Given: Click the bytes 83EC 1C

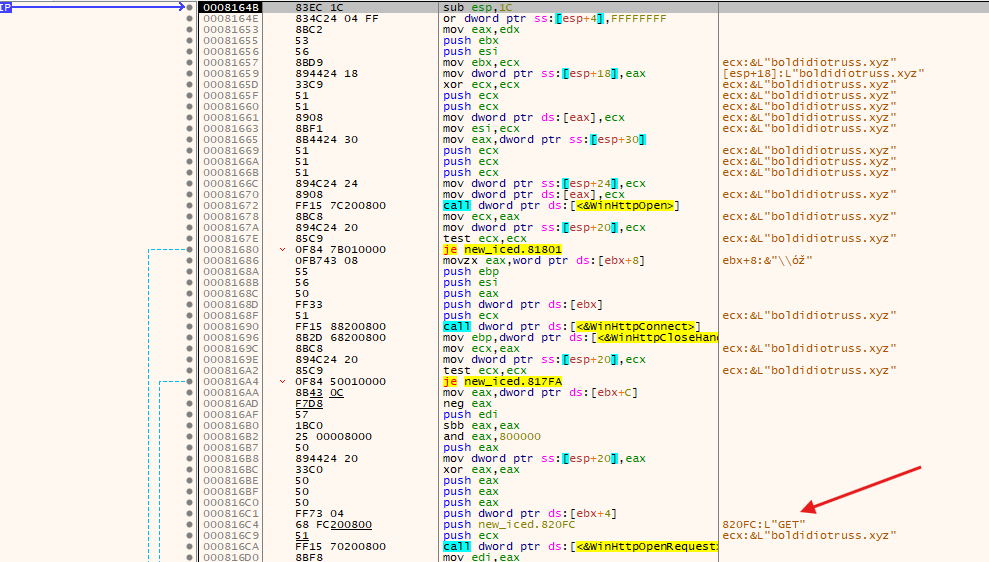Looking at the screenshot, I should [x=319, y=8].
